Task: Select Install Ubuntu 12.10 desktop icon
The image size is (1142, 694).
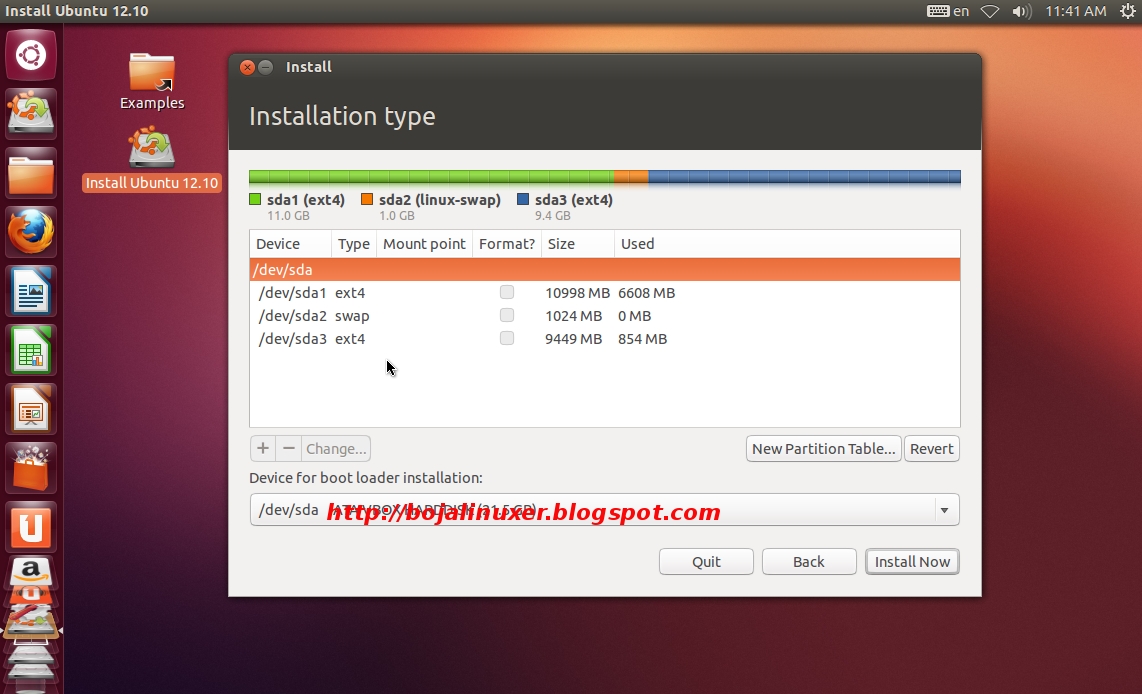Action: click(151, 158)
